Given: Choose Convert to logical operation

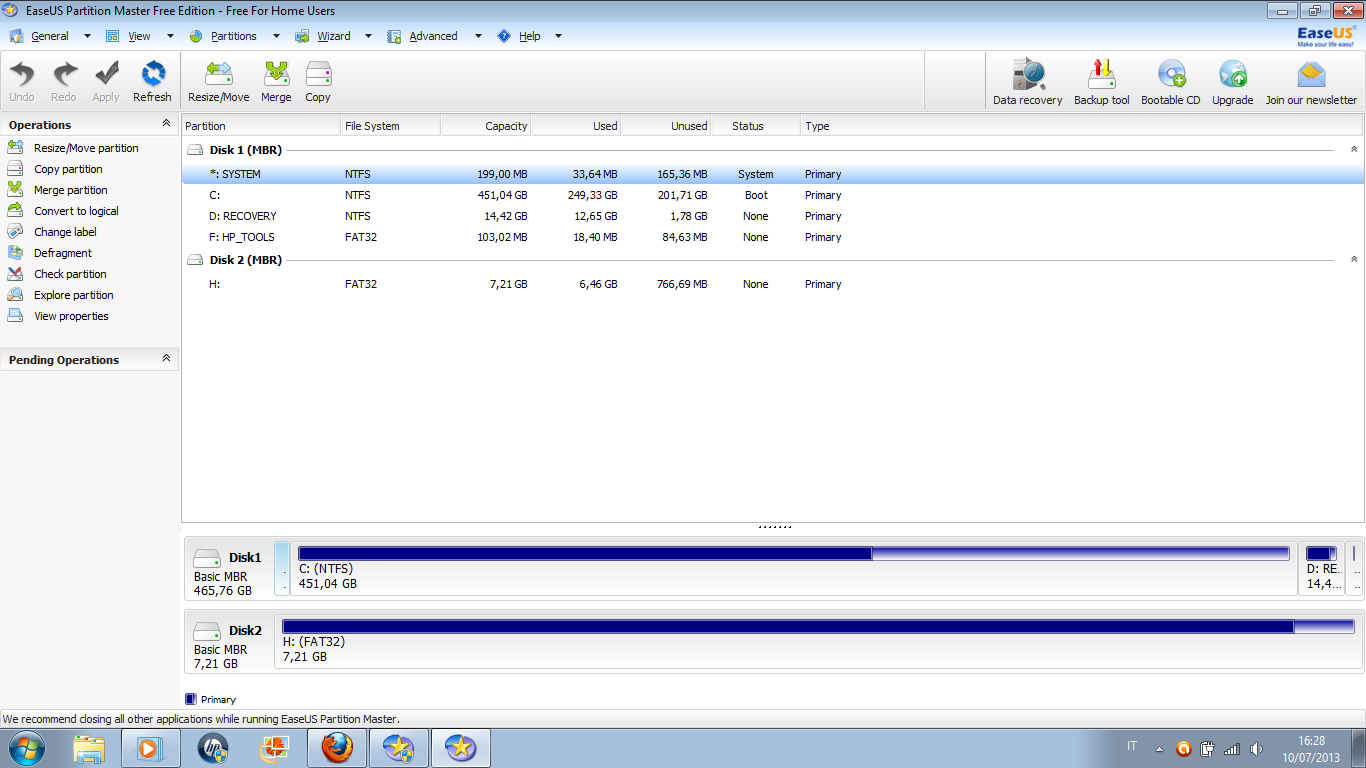Looking at the screenshot, I should point(76,211).
